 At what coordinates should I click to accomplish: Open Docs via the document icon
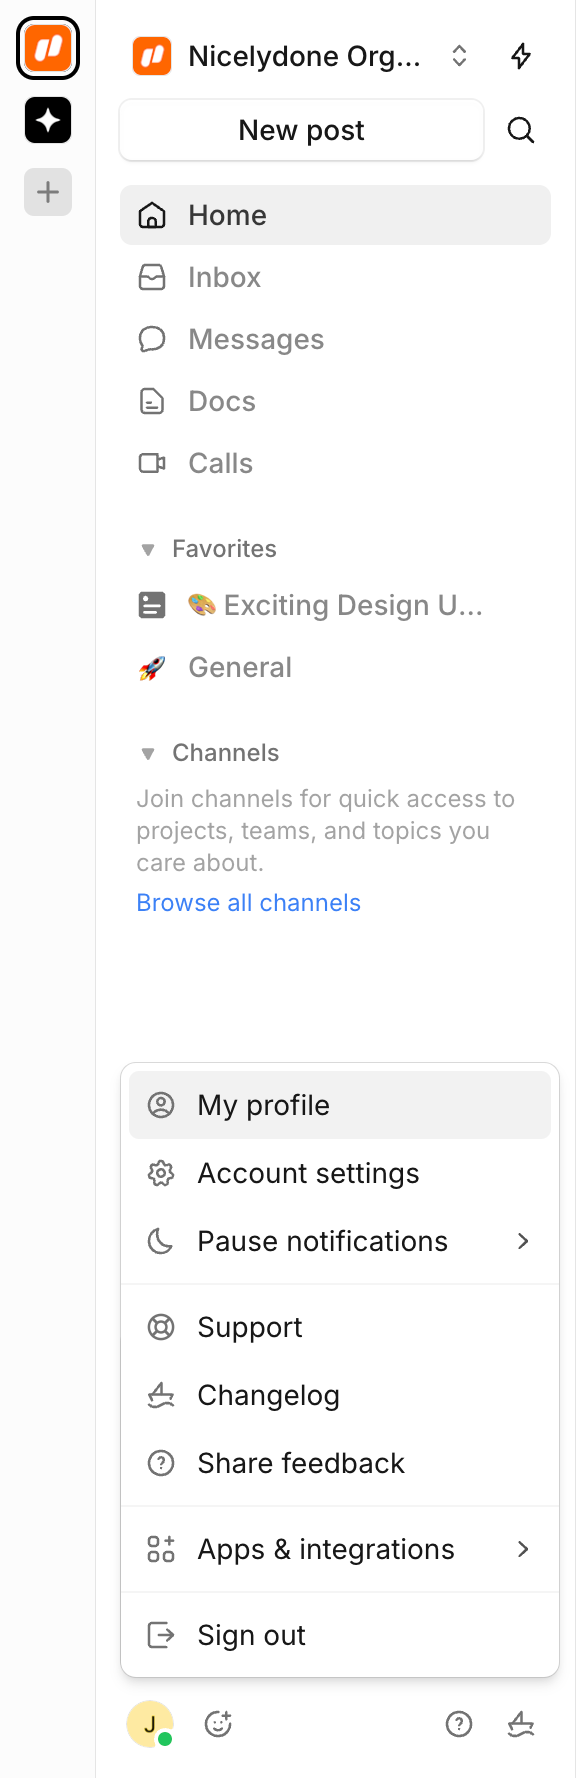point(152,401)
